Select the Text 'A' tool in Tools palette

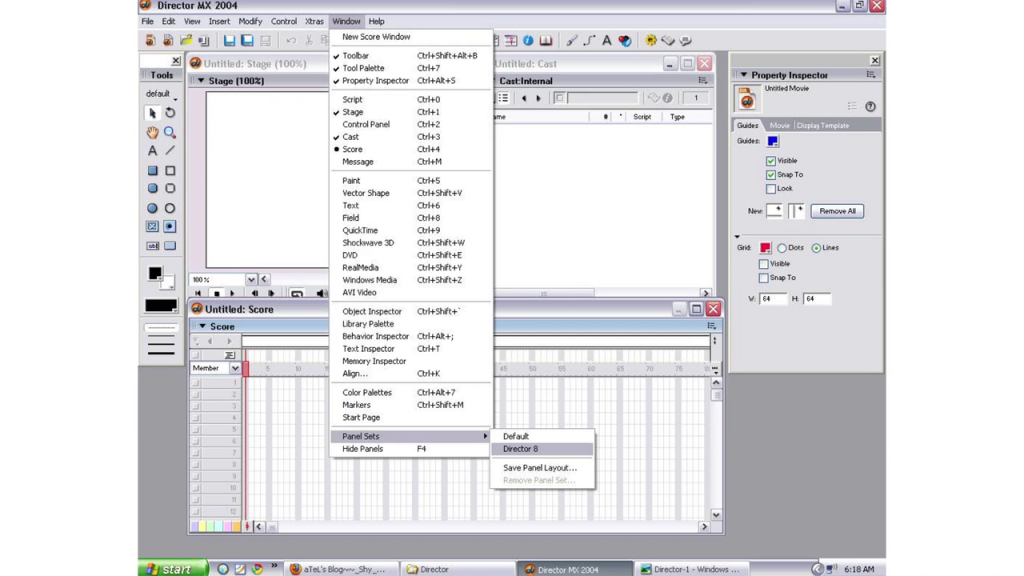pyautogui.click(x=152, y=151)
